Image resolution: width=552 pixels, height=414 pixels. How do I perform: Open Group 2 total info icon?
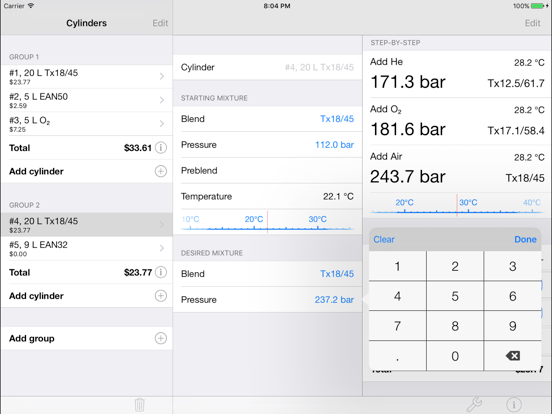(161, 272)
